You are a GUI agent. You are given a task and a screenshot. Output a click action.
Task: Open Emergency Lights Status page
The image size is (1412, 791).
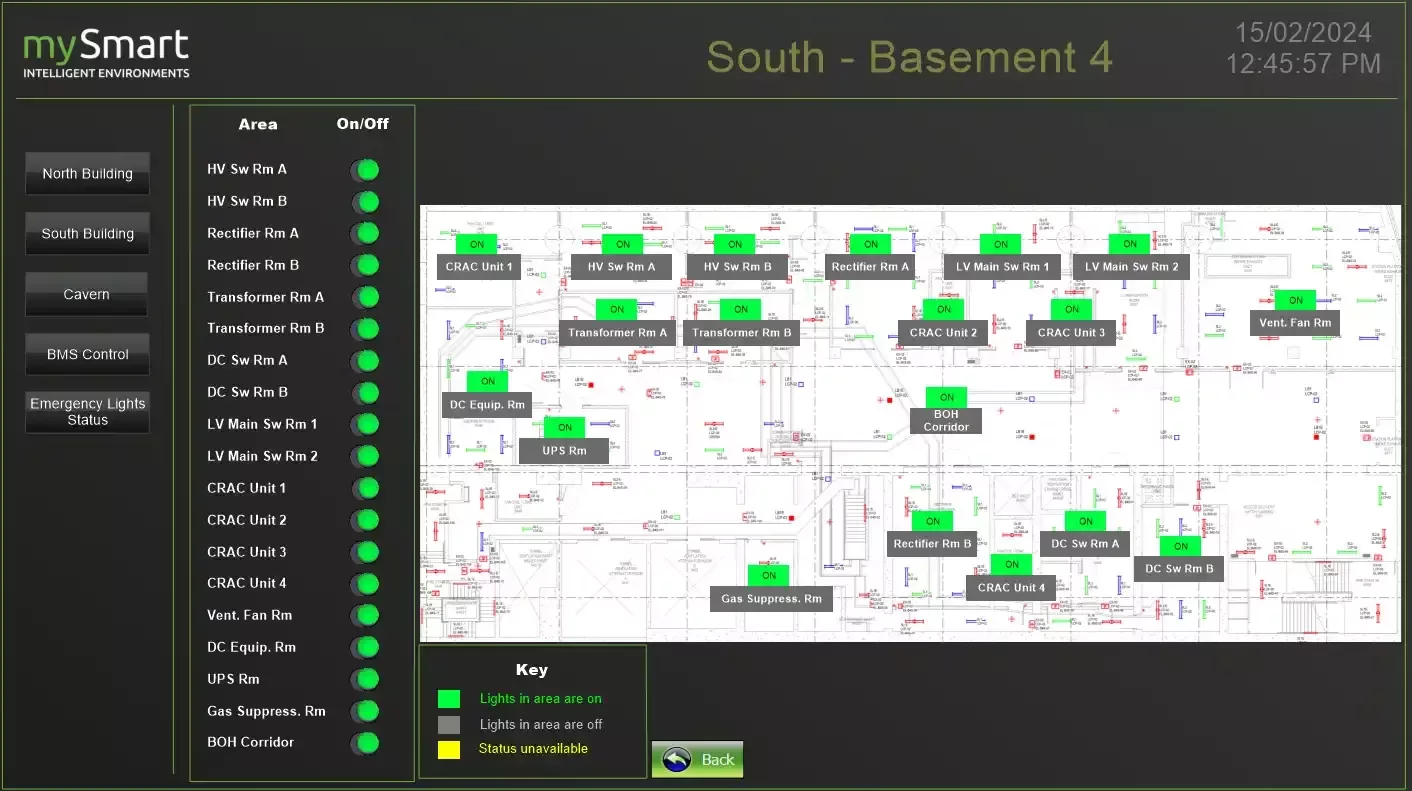point(87,412)
